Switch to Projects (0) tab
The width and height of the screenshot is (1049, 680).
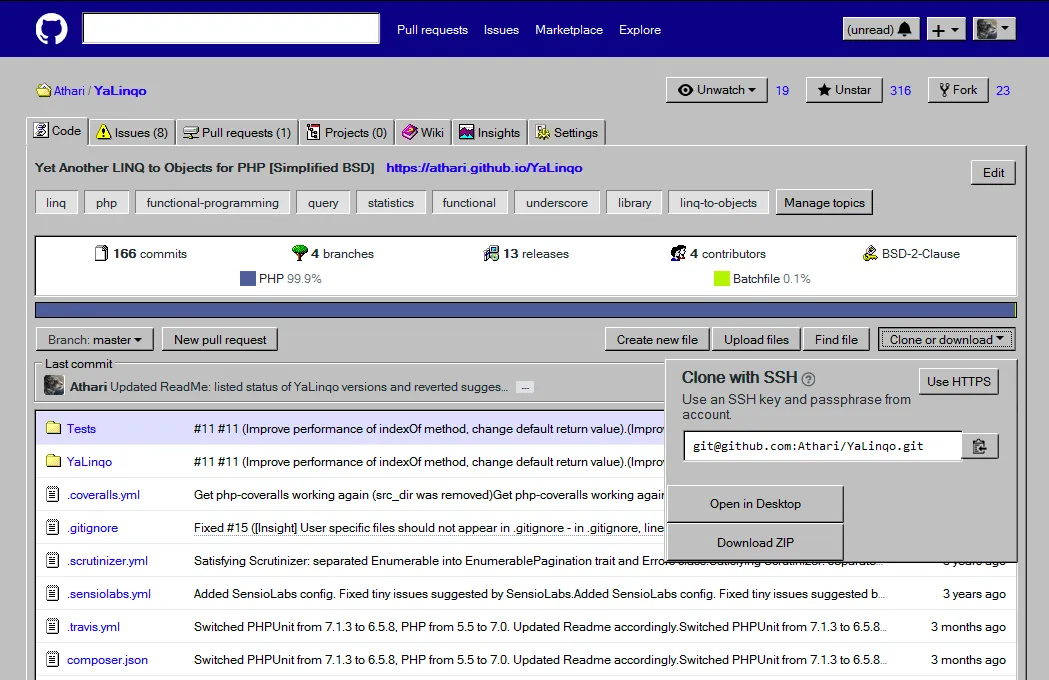click(347, 133)
